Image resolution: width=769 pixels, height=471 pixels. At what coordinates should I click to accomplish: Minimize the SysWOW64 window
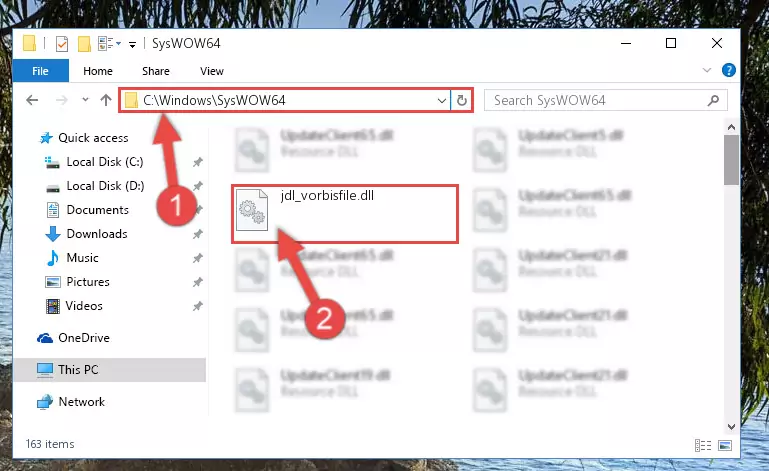[x=626, y=43]
